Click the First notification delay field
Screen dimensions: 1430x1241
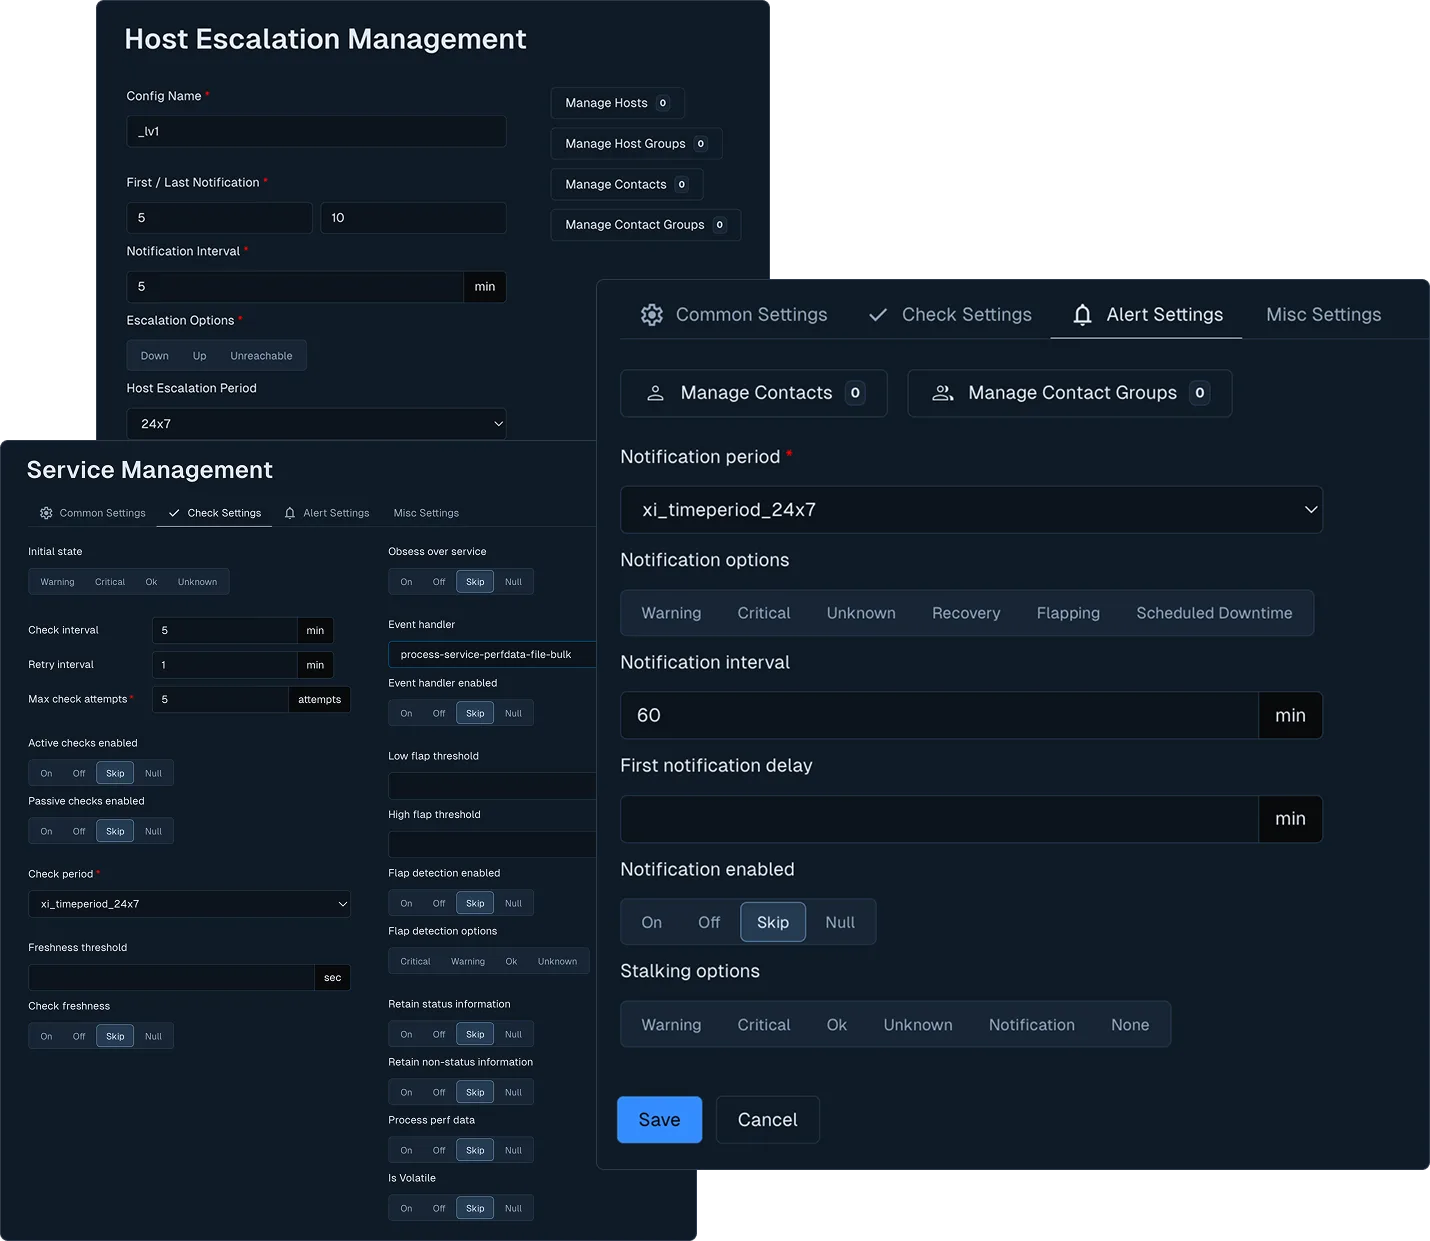(x=939, y=819)
